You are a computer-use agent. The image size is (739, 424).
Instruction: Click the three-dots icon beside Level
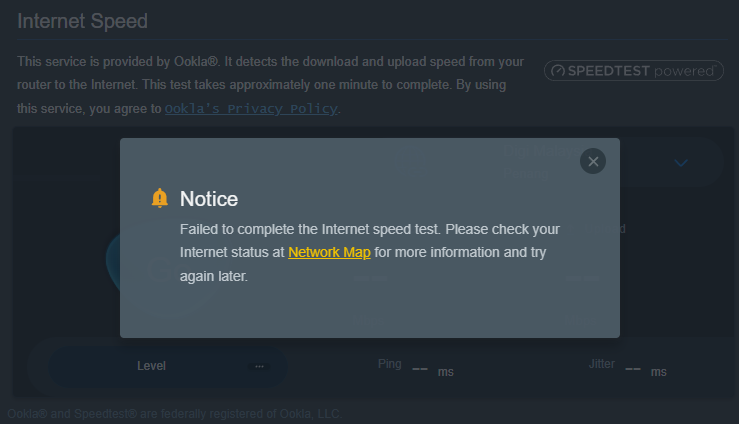click(259, 366)
